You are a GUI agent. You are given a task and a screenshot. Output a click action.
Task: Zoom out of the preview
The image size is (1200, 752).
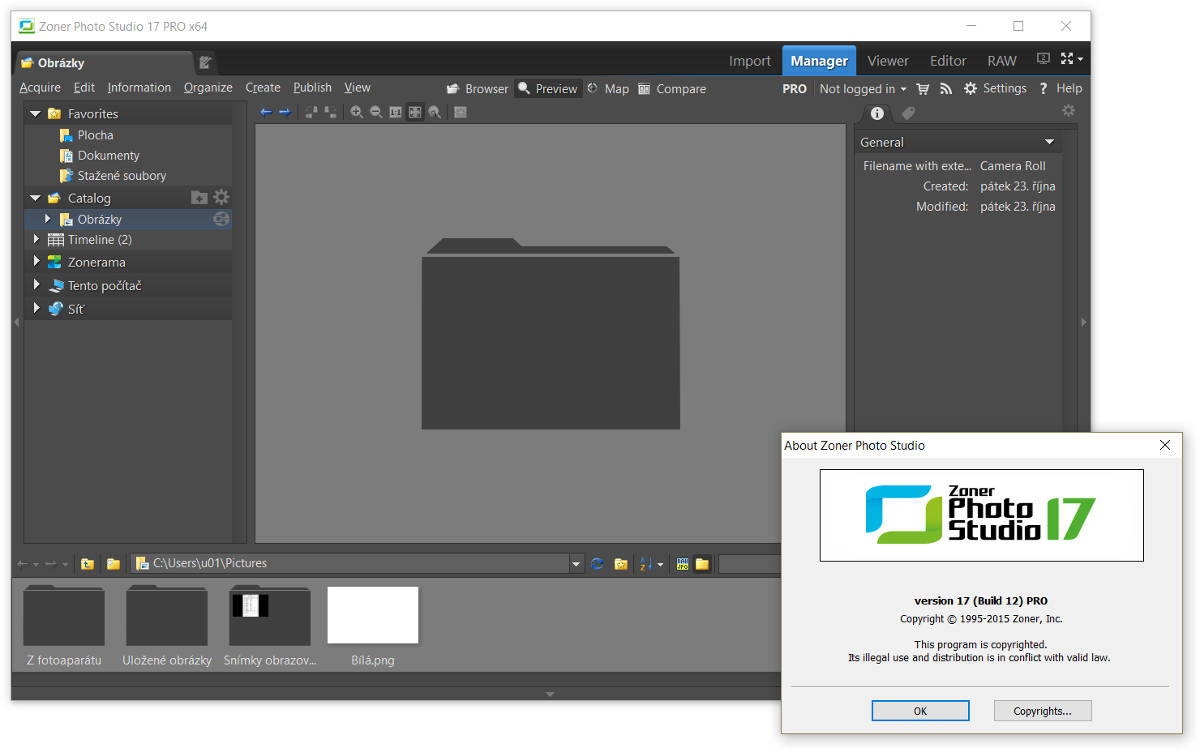(x=376, y=112)
